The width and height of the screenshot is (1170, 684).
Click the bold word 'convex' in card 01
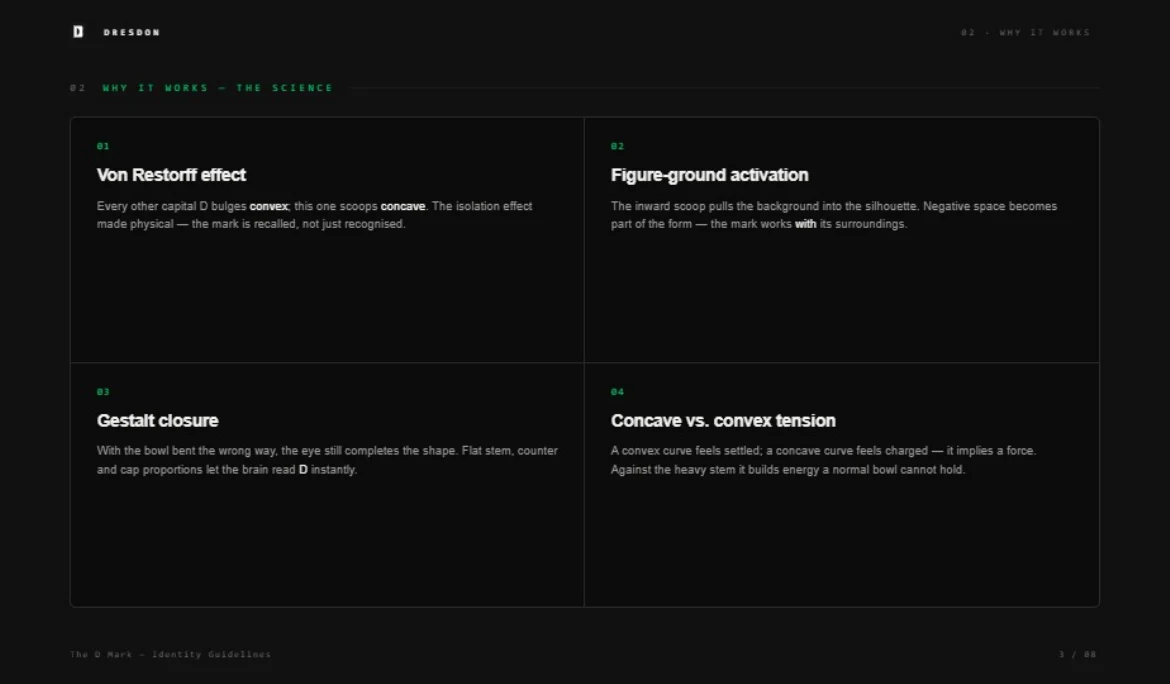[269, 206]
